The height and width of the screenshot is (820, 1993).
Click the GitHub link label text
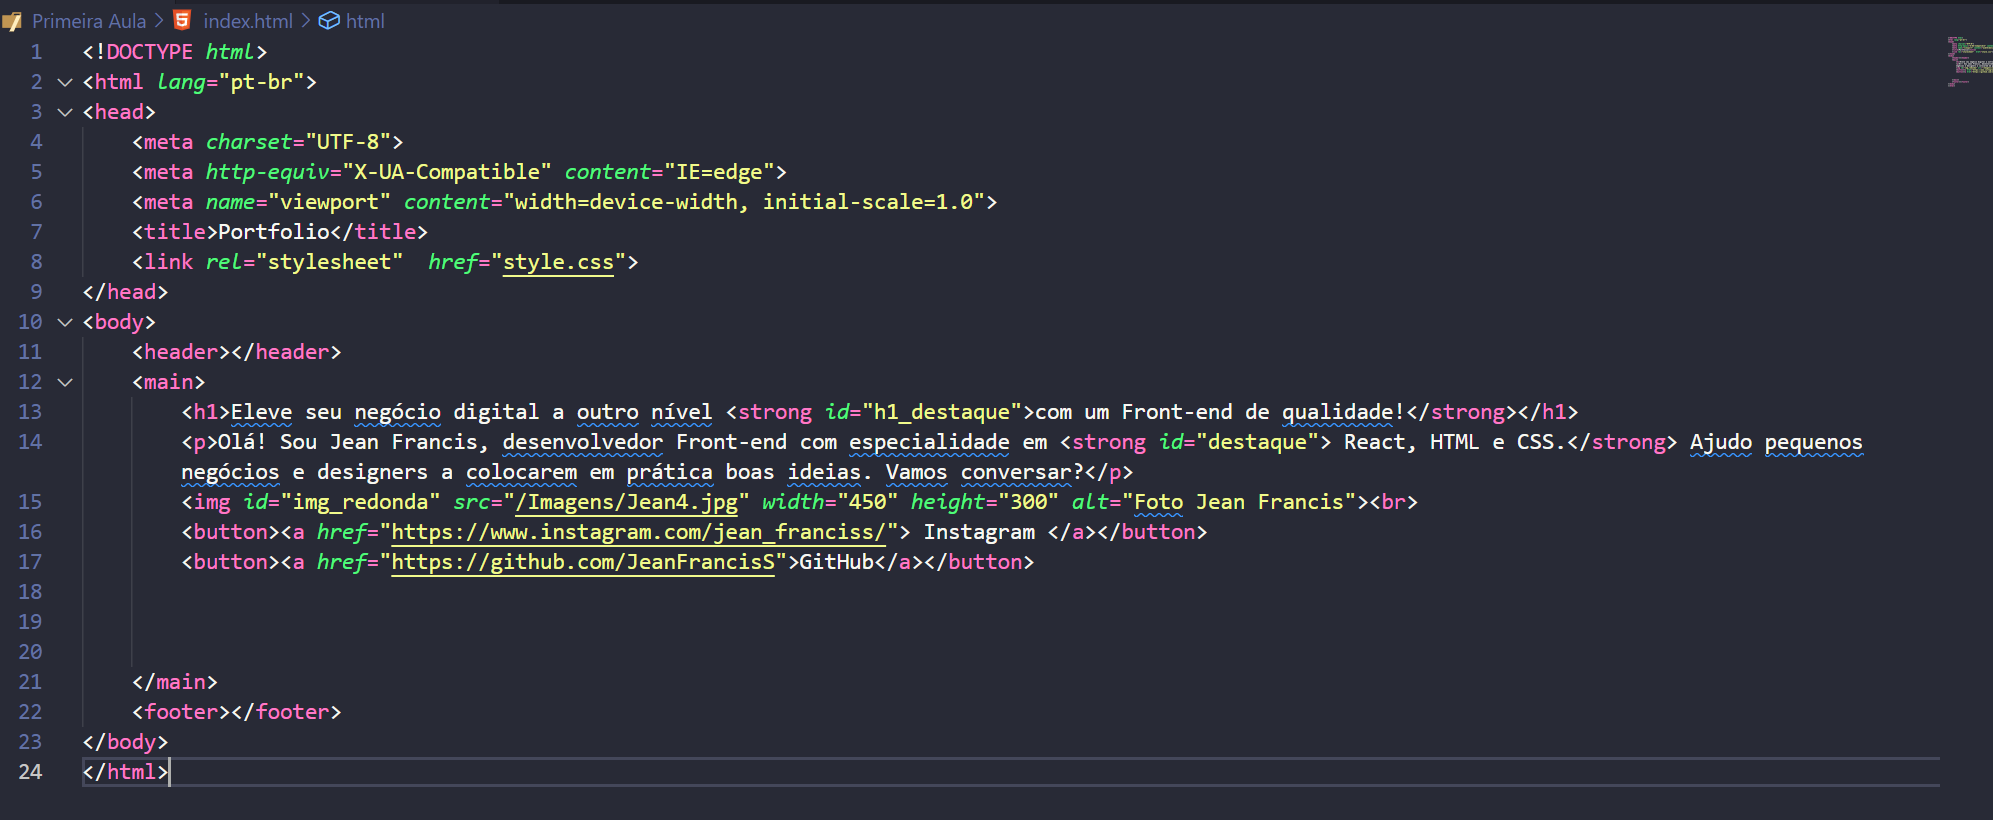(x=836, y=562)
